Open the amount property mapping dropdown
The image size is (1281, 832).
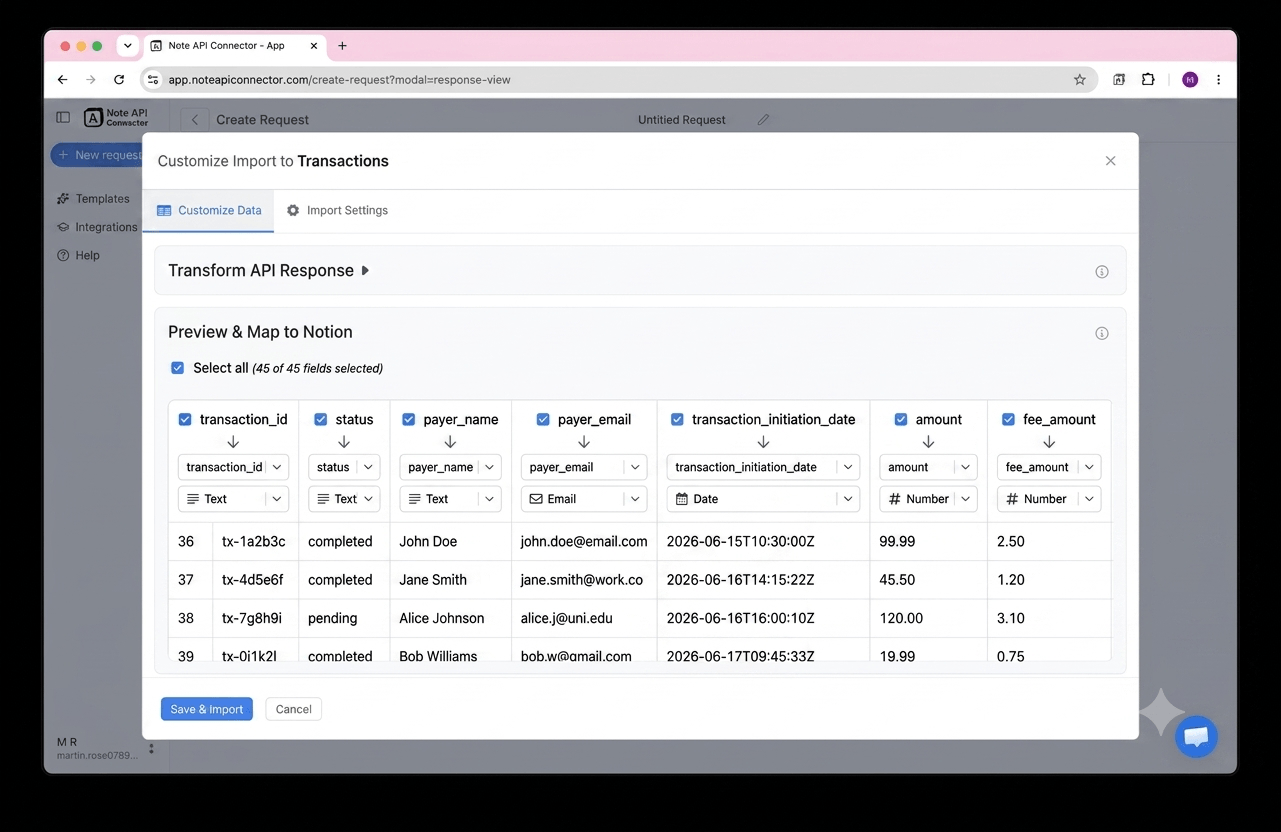(x=928, y=467)
